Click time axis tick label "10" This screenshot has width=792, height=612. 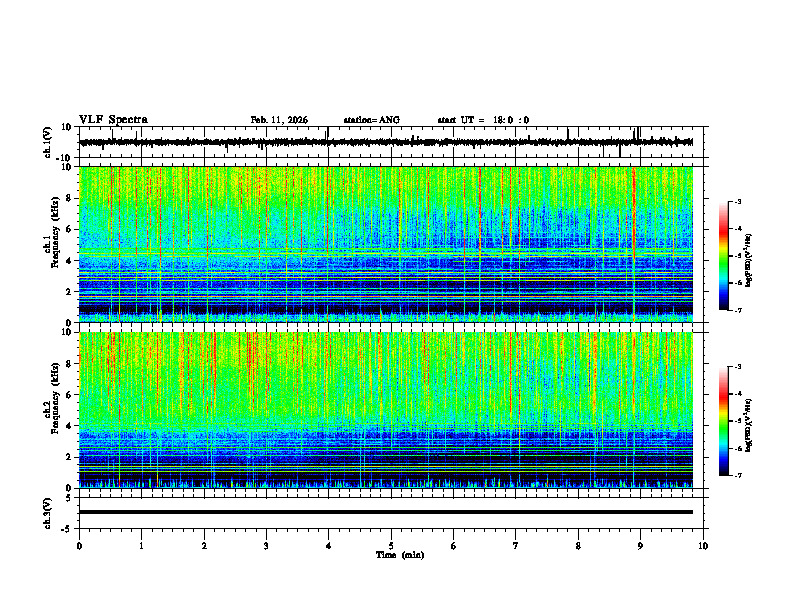[x=703, y=546]
